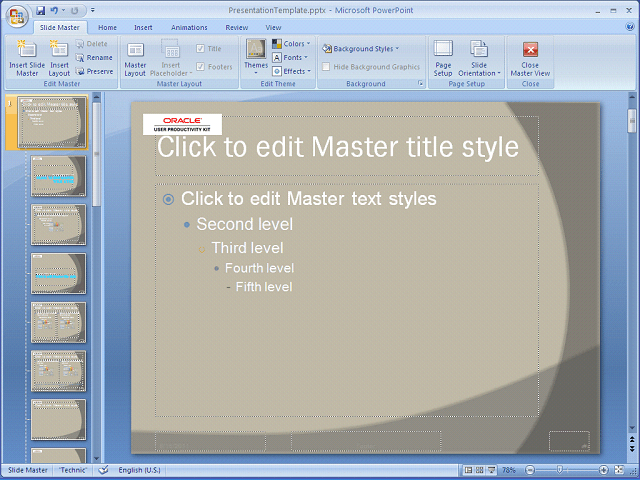The image size is (640, 480).
Task: Click 'Click to edit Master text styles' line
Action: click(309, 199)
